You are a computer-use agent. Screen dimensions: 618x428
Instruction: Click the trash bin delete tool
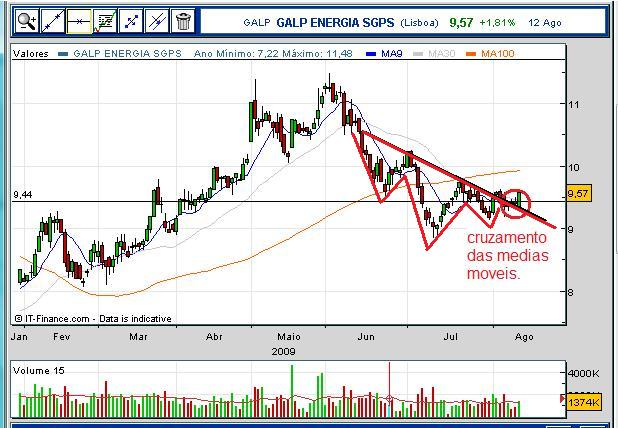point(183,21)
